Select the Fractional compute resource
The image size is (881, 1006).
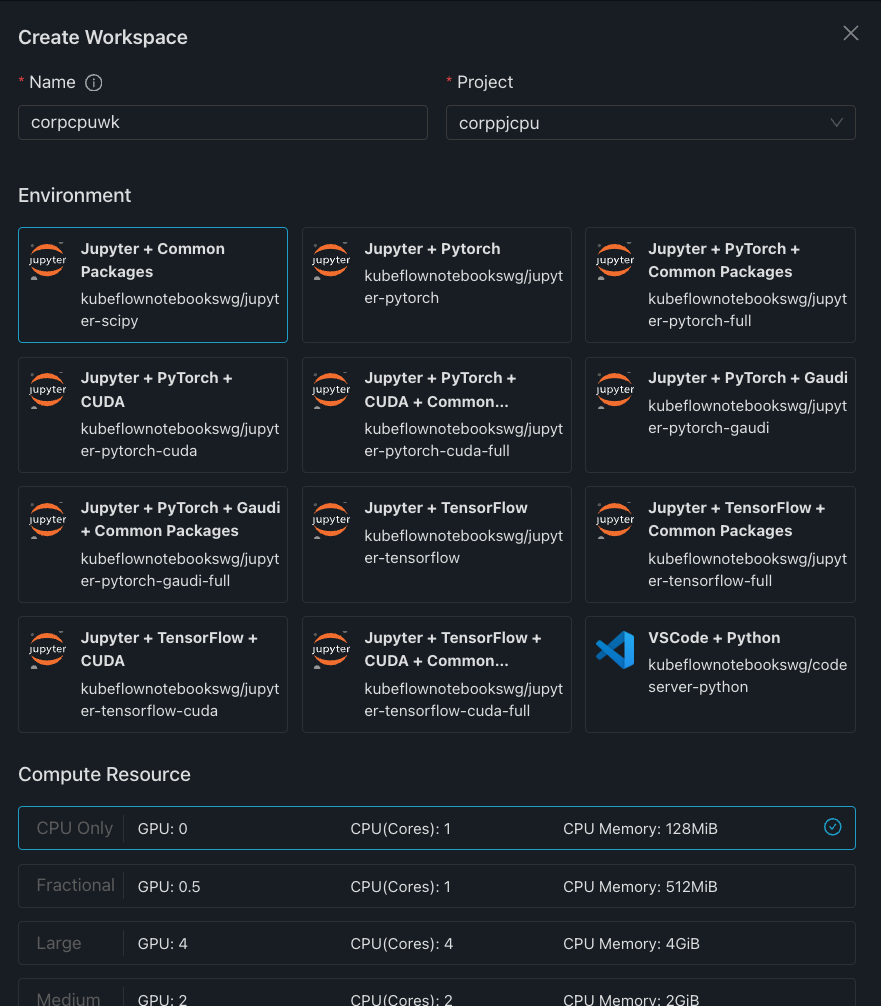(x=437, y=886)
